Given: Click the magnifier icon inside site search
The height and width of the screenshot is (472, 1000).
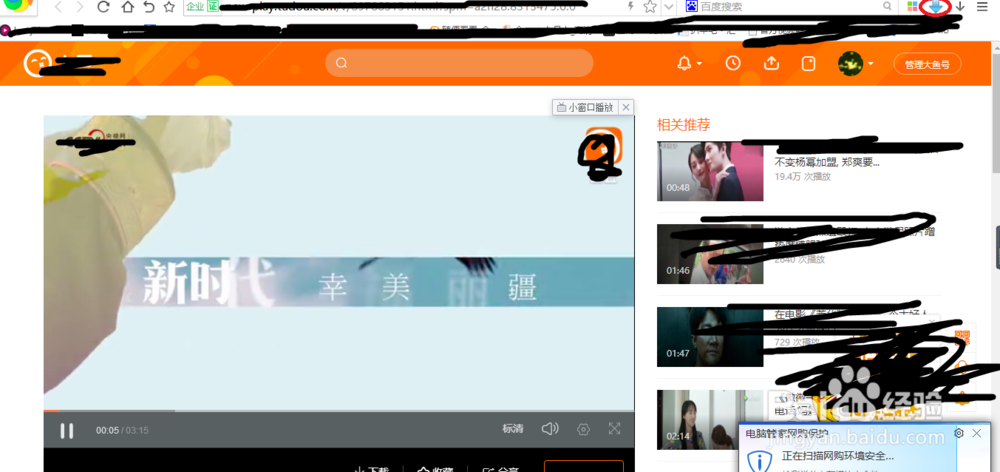Looking at the screenshot, I should [x=341, y=63].
